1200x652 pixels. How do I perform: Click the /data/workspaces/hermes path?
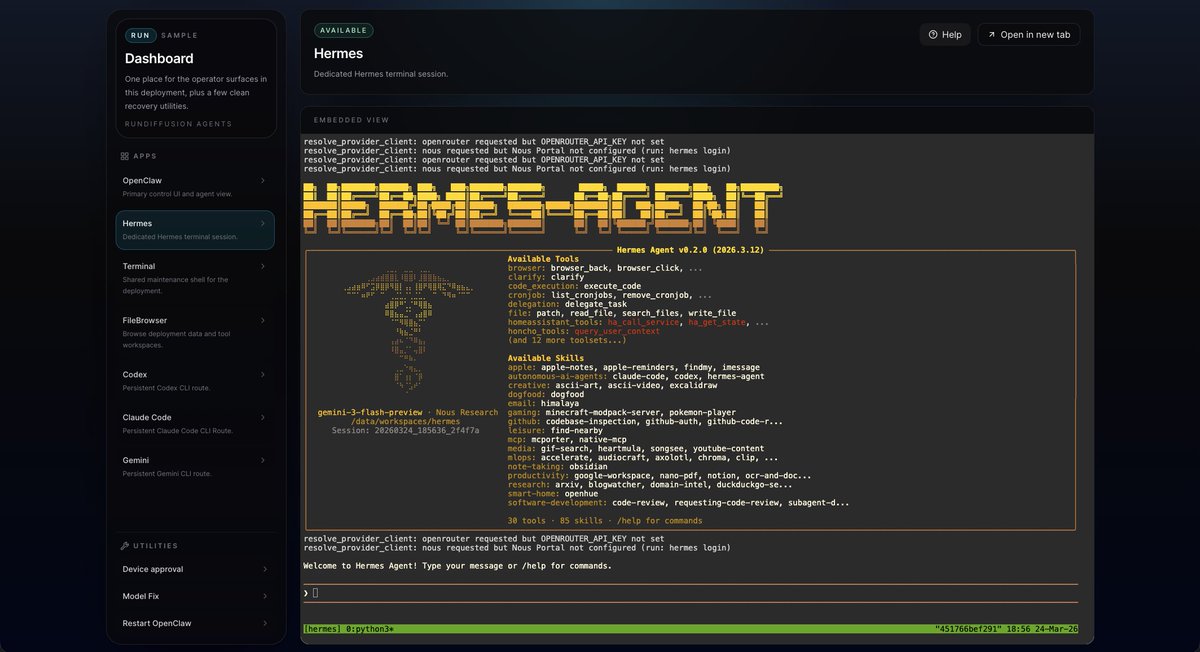click(405, 421)
